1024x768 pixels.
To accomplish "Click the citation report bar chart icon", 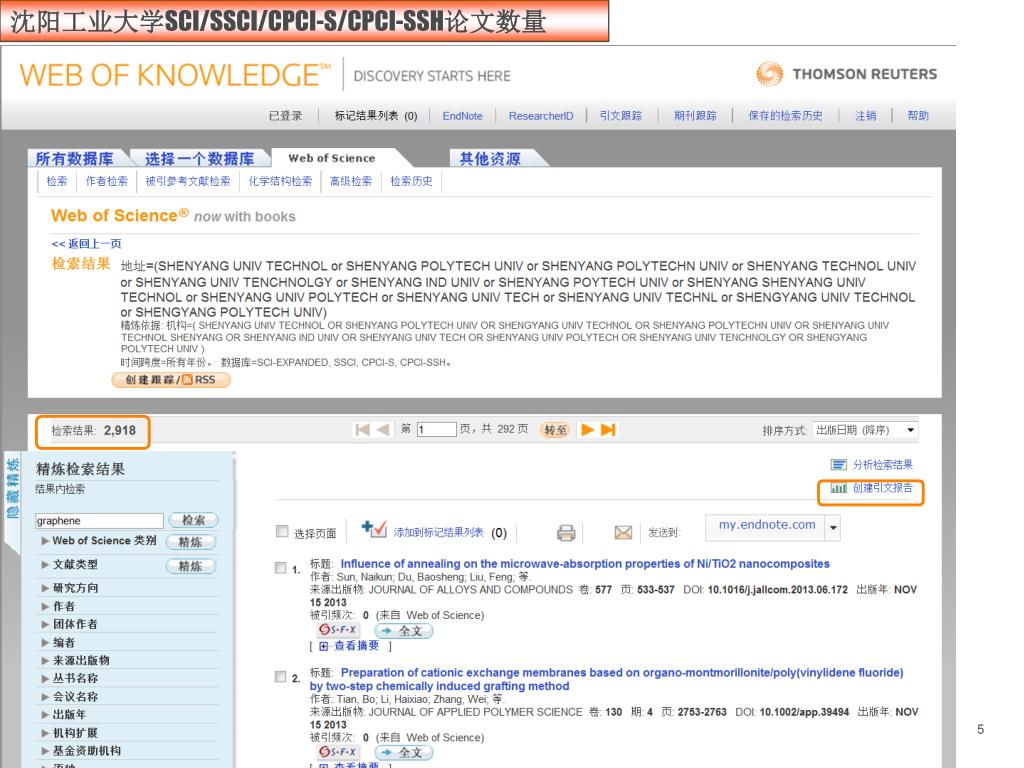I will tap(839, 487).
